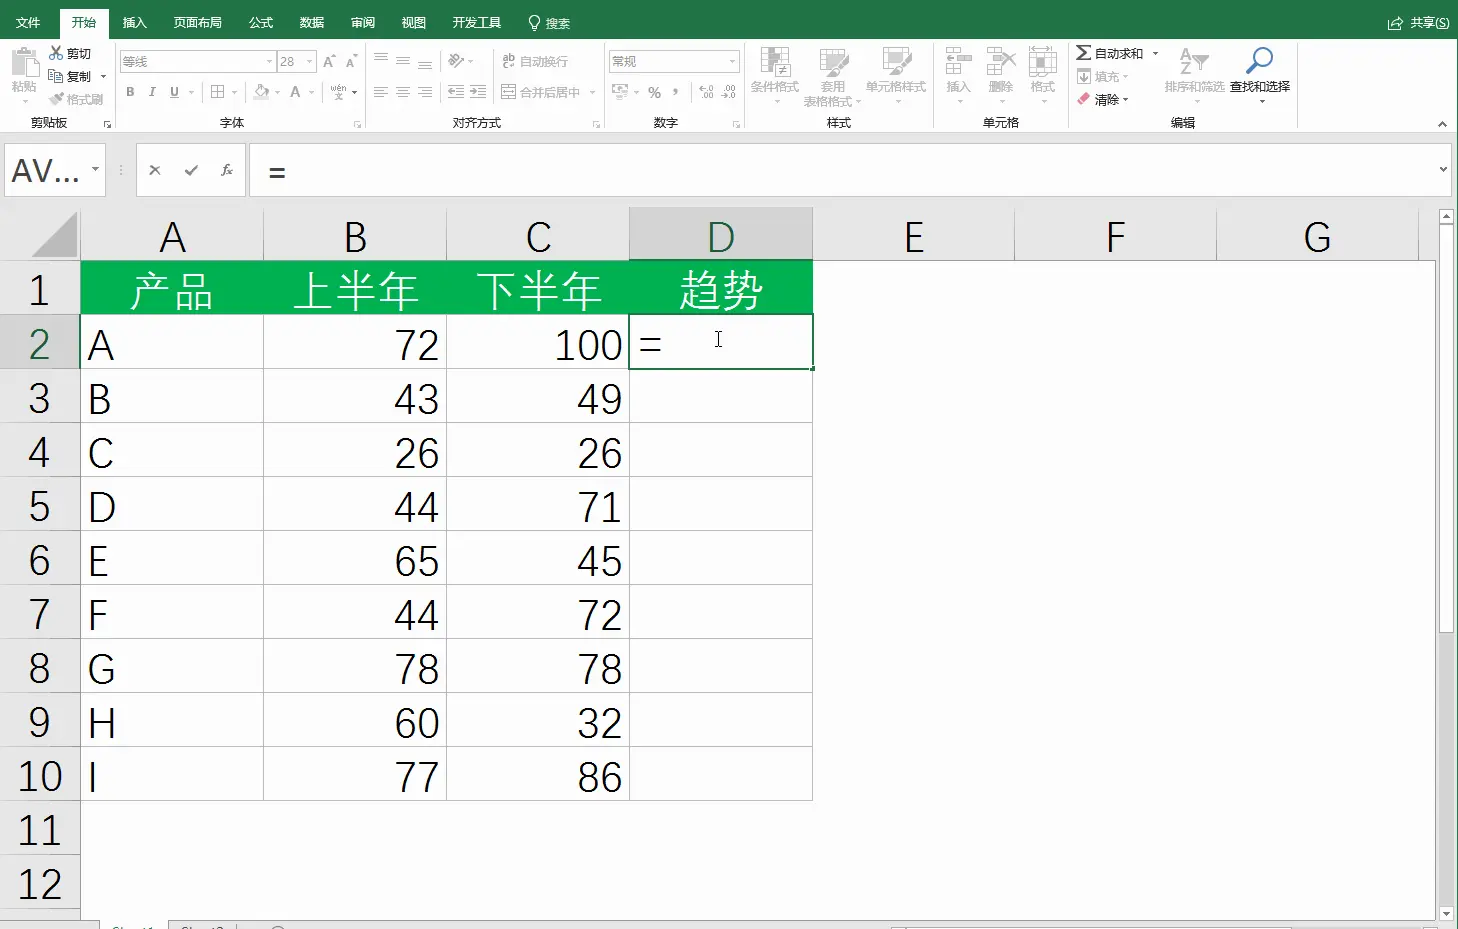Click the Percent Style icon

[654, 92]
